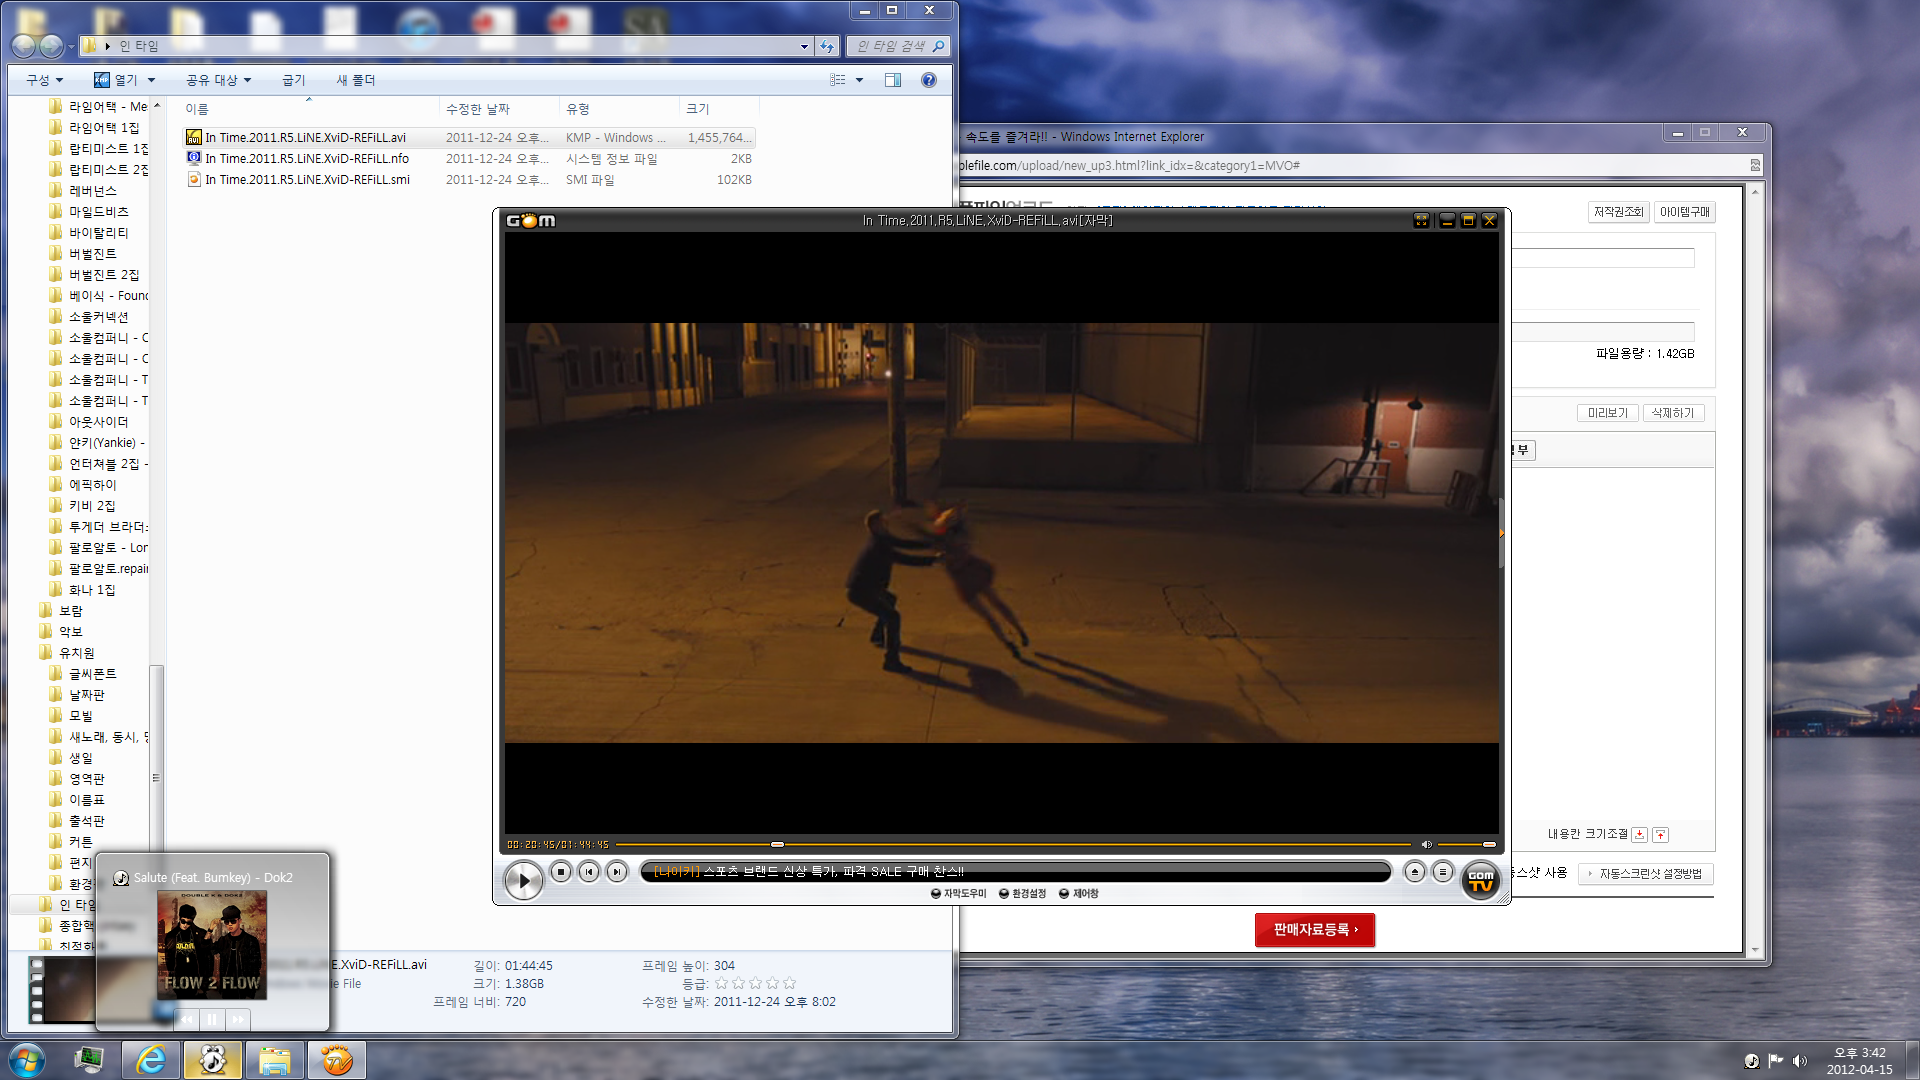
Task: Rate file with the first star
Action: click(x=721, y=984)
